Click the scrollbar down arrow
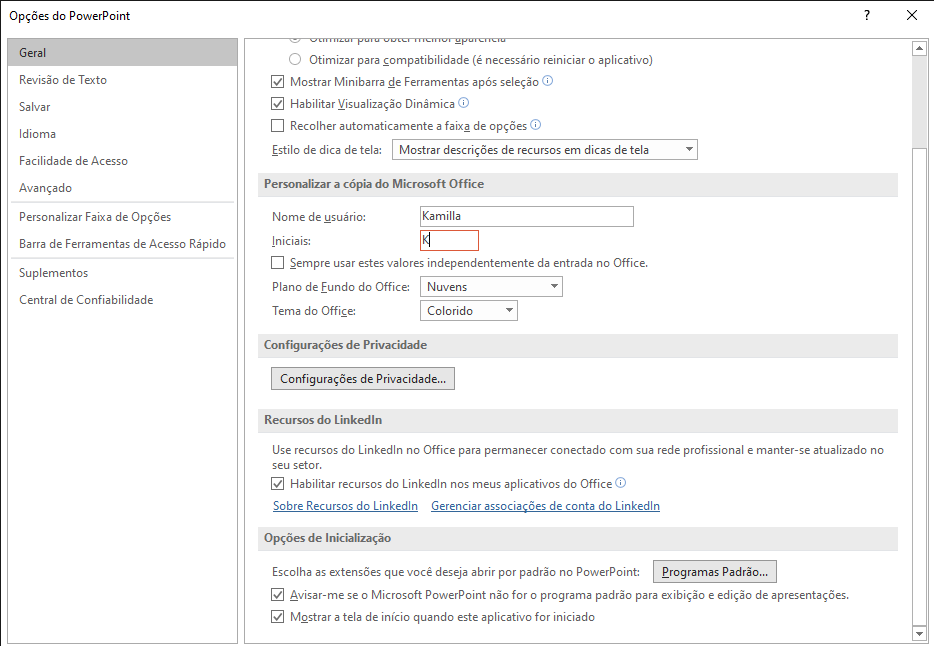934x646 pixels. 919,633
